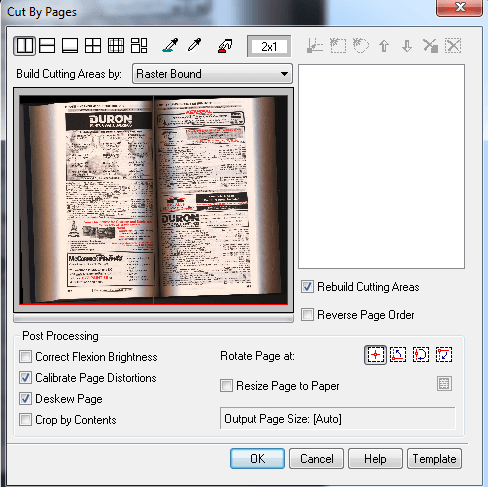Select the single page layout icon
Viewport: 488px width, 487px height.
[70, 46]
